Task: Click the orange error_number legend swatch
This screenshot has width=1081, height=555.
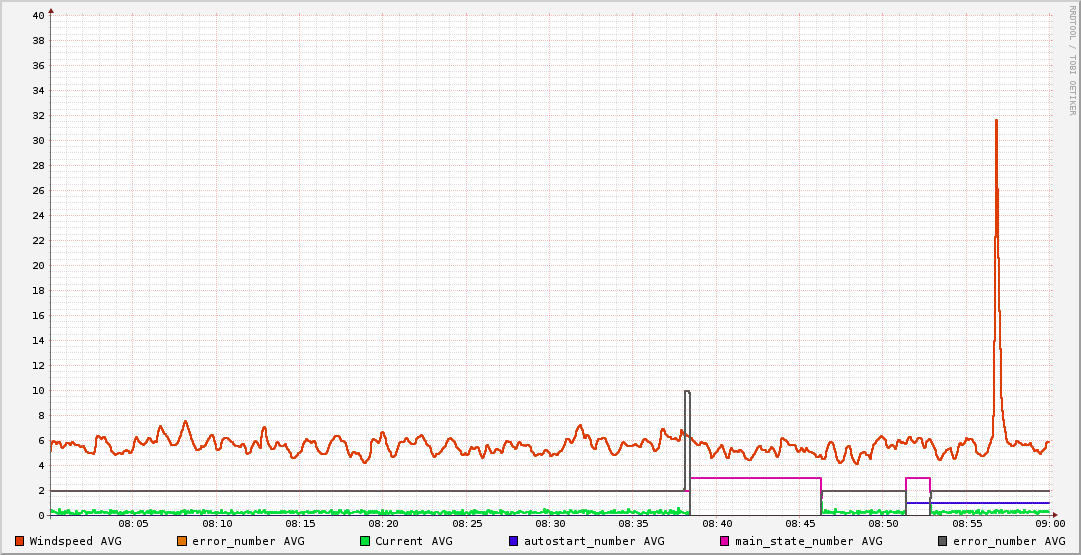Action: click(x=182, y=541)
